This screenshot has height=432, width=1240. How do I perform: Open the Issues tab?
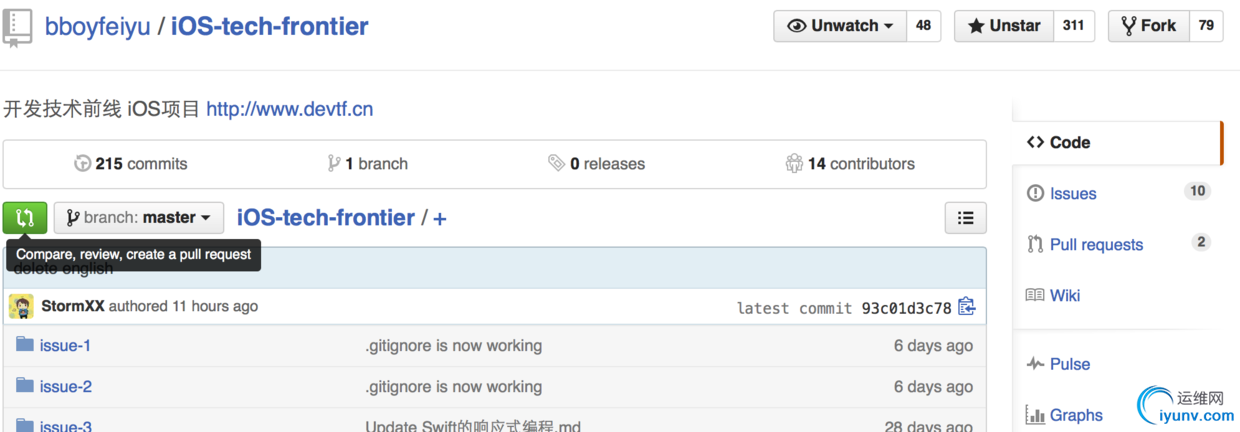point(1072,194)
